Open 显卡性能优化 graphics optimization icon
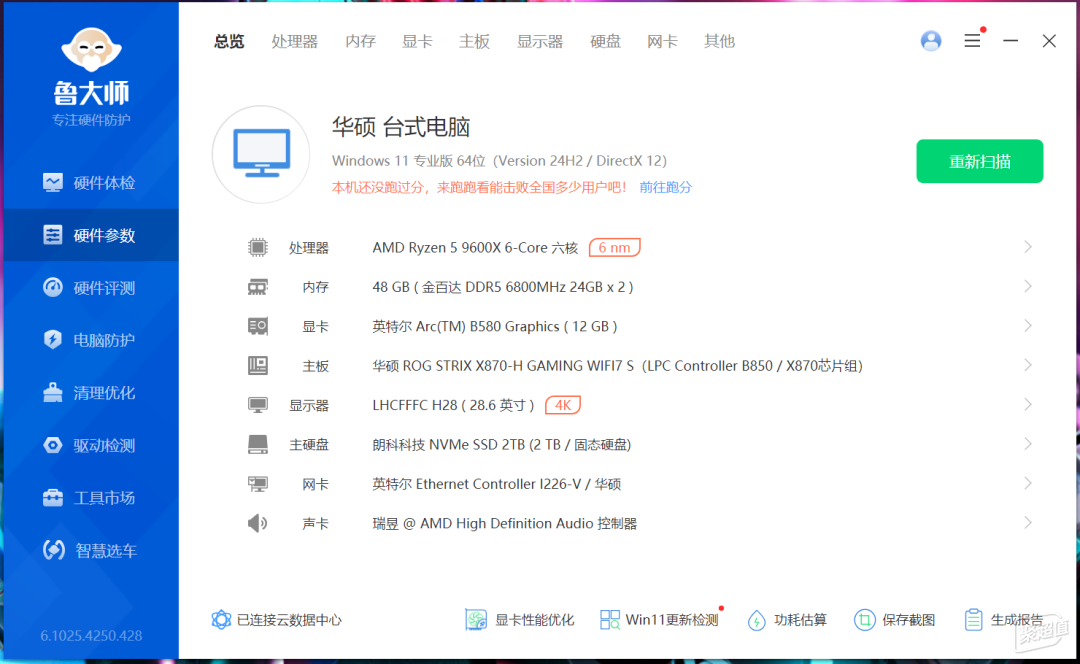Screen dimensions: 1080x664 click(476, 620)
